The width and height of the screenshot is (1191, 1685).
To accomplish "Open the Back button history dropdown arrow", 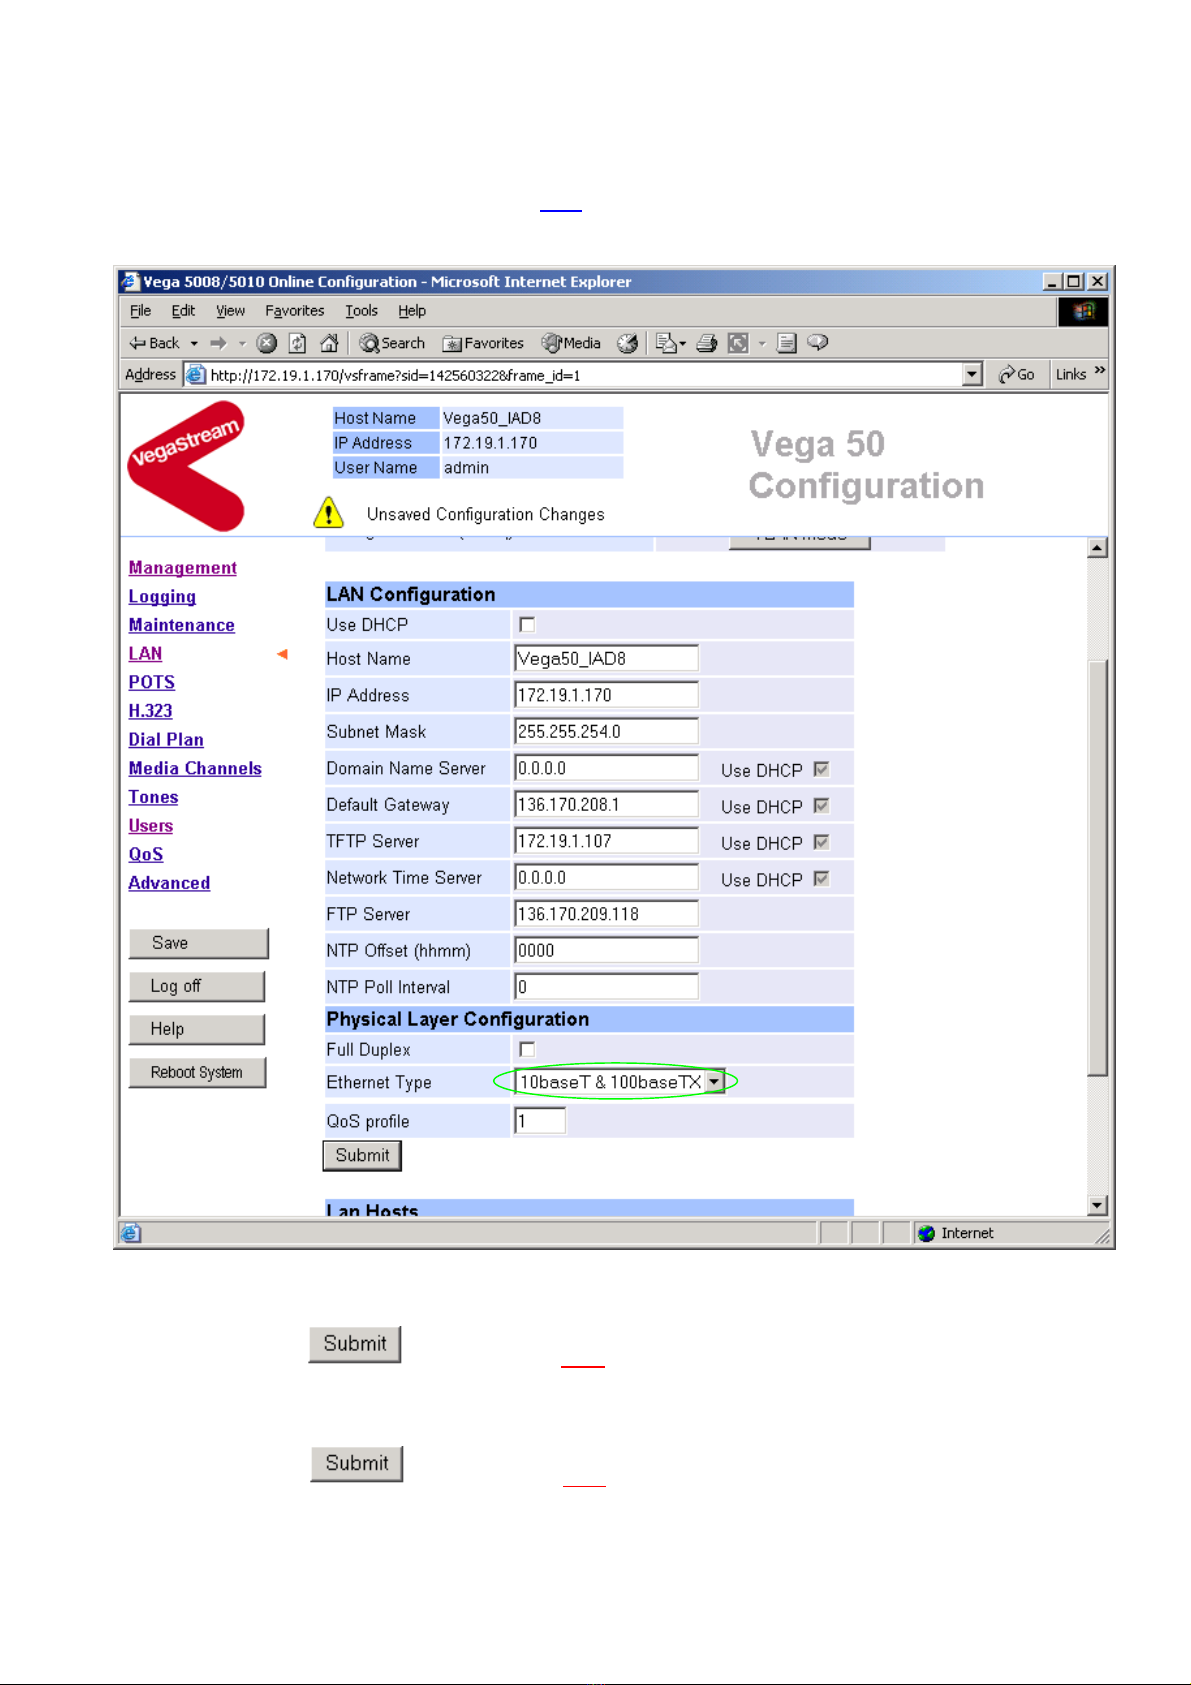I will [194, 343].
